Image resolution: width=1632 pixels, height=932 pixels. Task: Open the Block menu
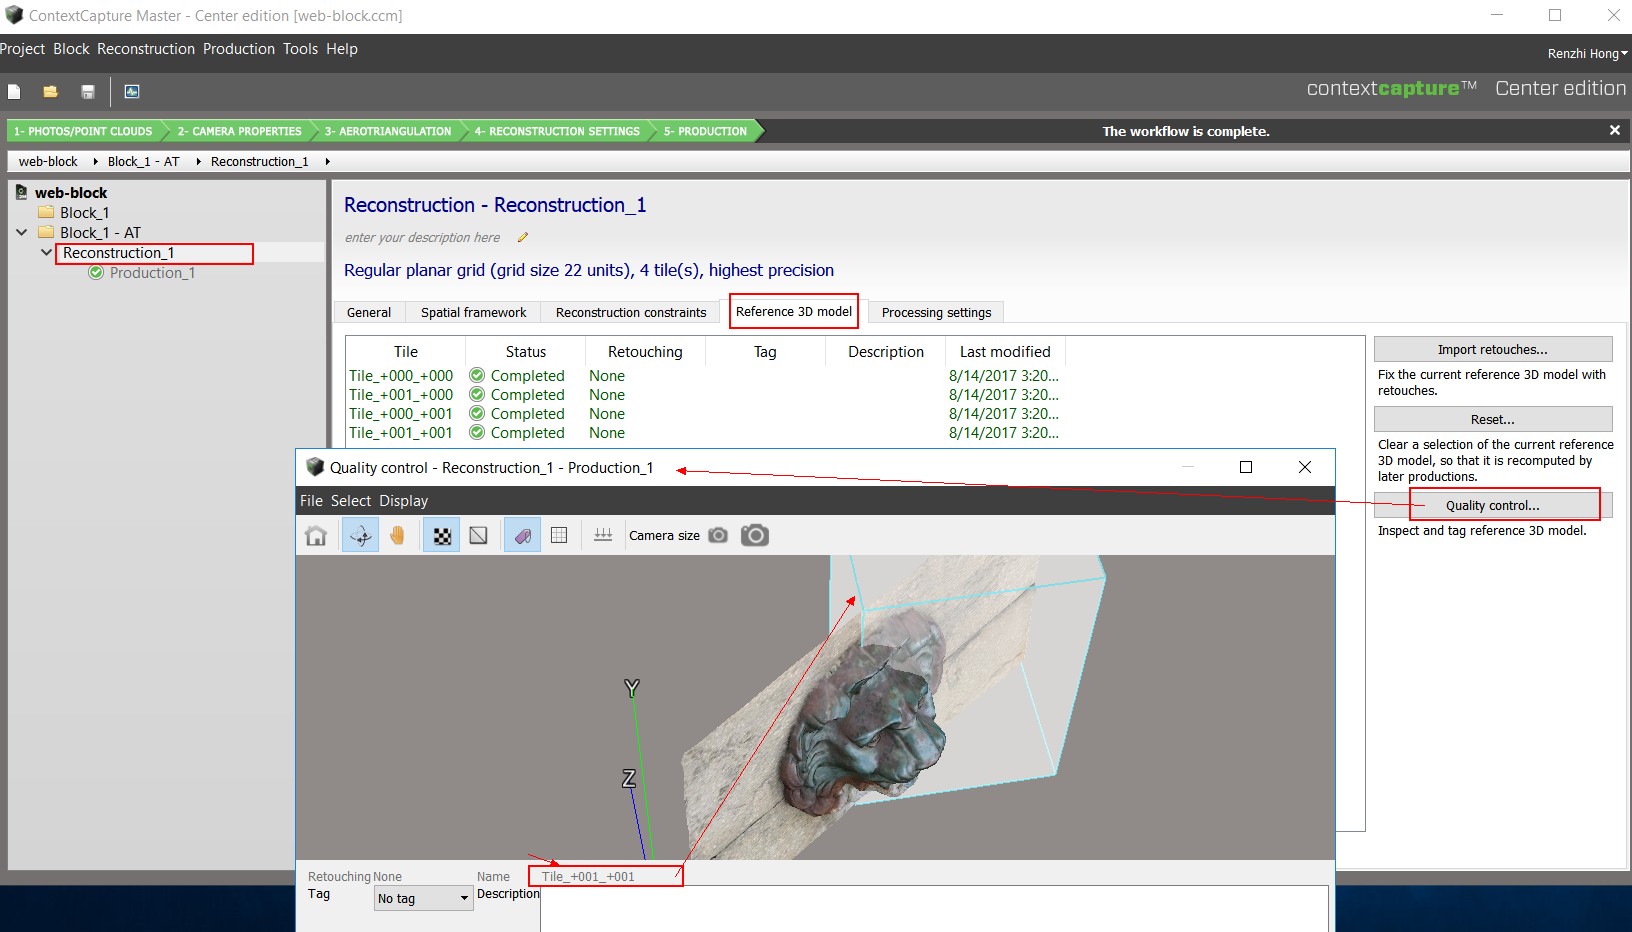pyautogui.click(x=71, y=49)
